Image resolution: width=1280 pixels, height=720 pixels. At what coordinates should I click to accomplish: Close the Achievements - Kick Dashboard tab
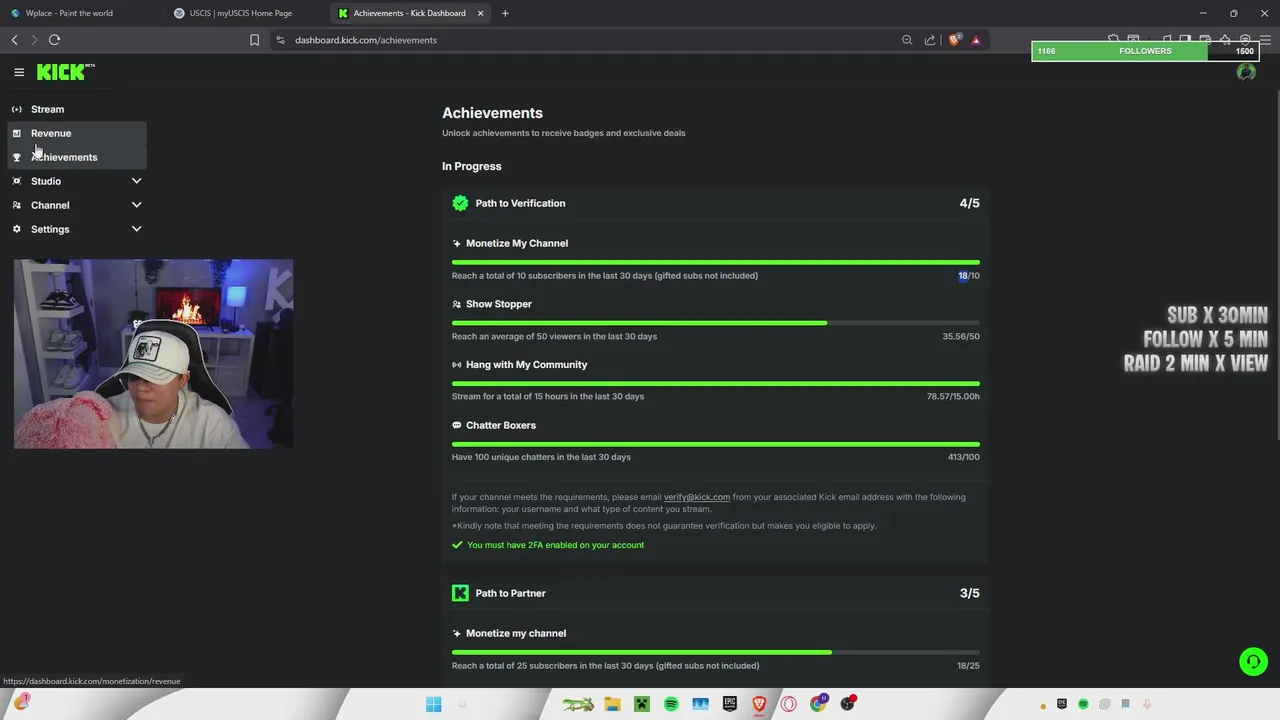[x=480, y=13]
